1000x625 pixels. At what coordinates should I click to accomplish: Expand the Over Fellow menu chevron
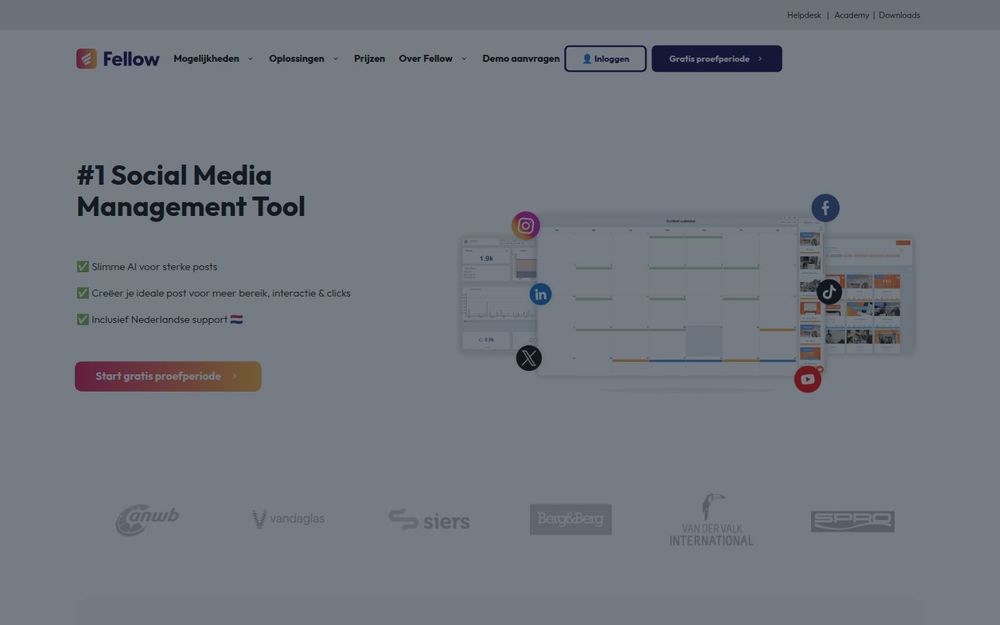click(x=464, y=59)
